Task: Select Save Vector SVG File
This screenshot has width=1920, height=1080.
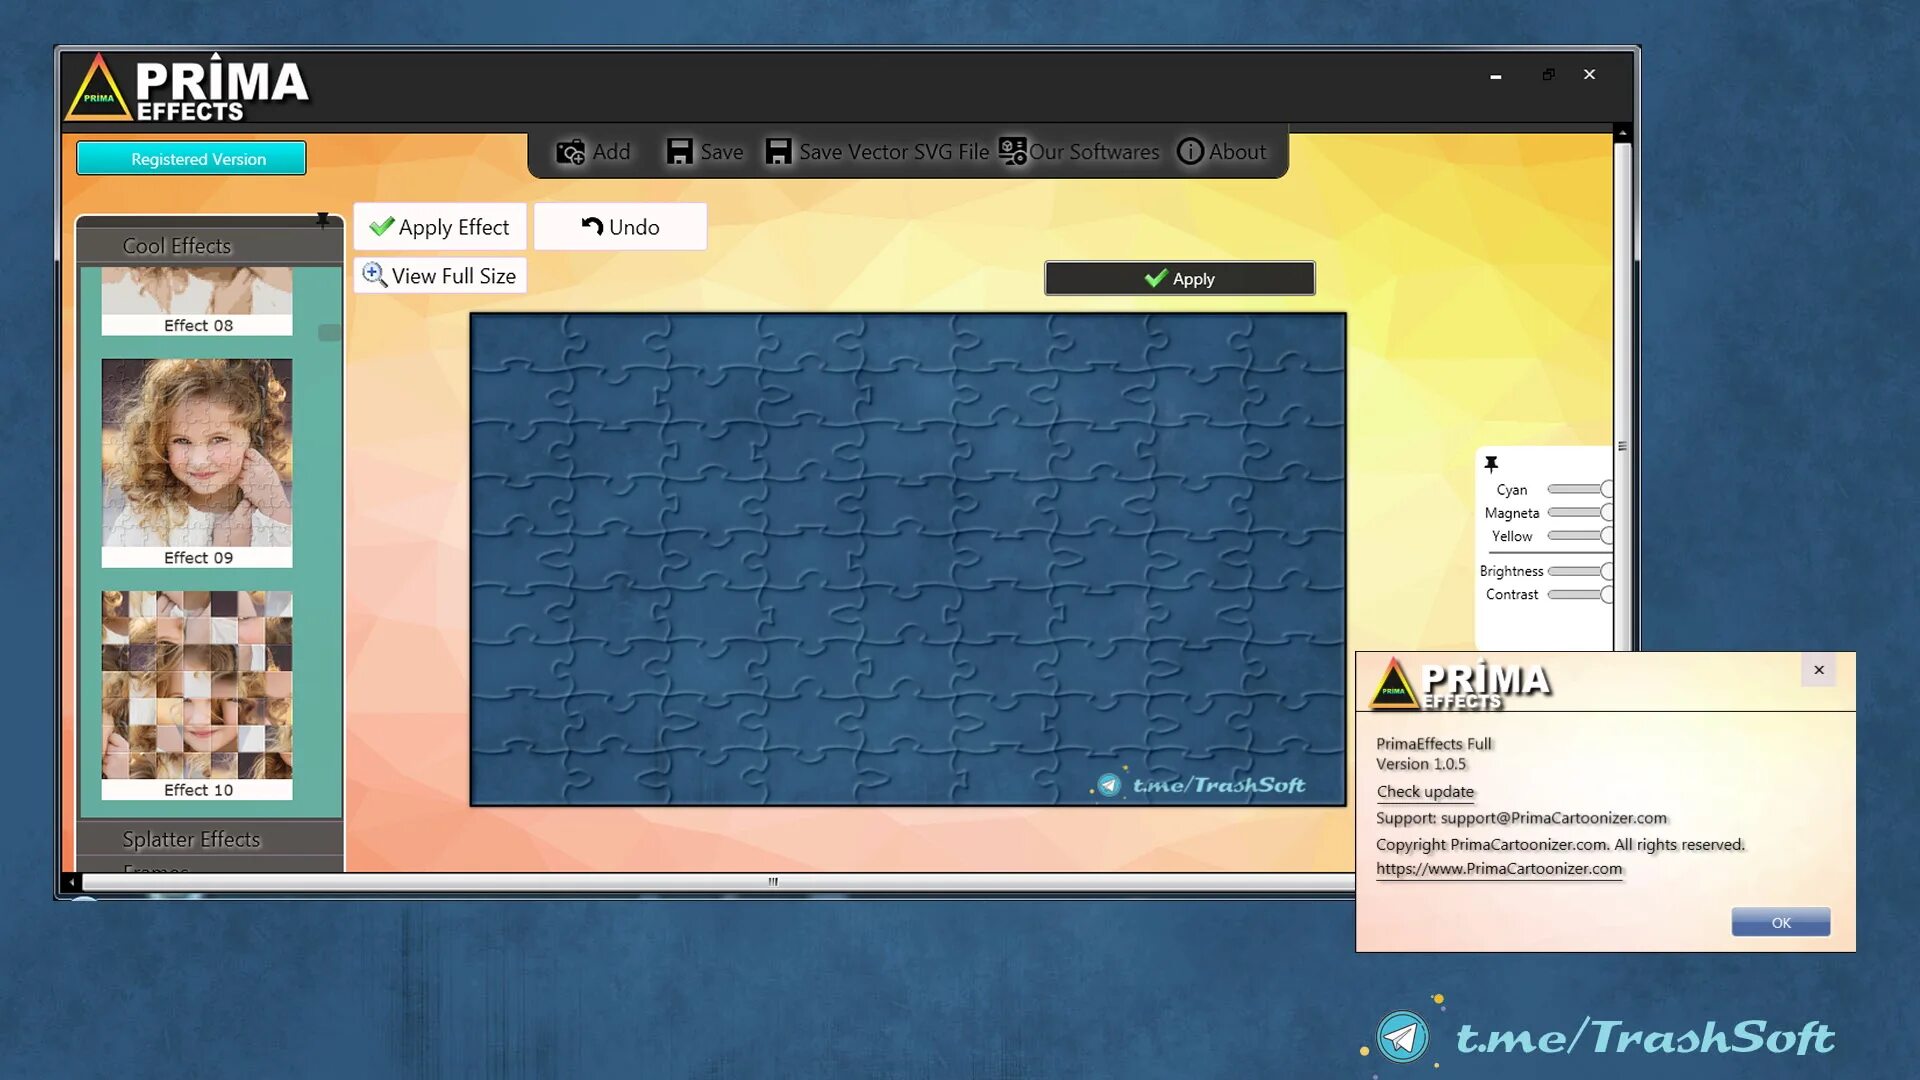Action: [877, 152]
